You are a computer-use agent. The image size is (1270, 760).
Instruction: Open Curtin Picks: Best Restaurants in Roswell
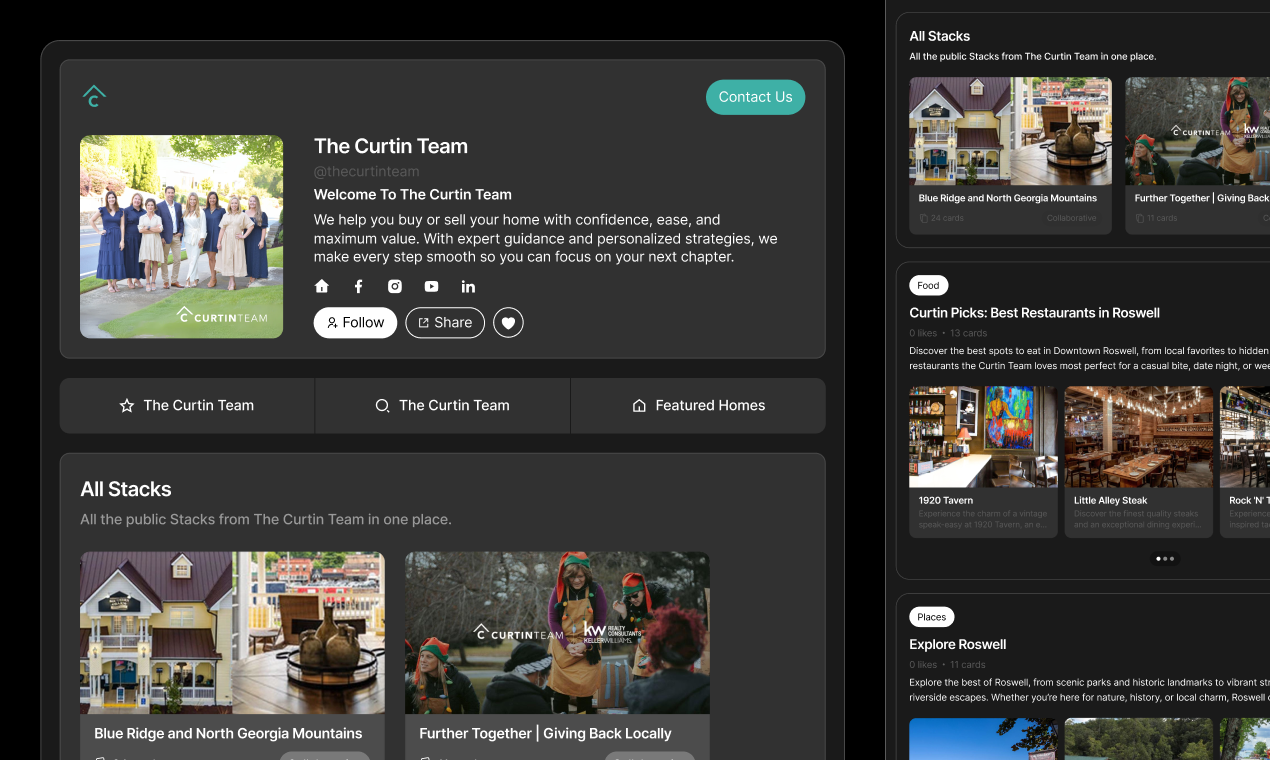[x=1034, y=313]
